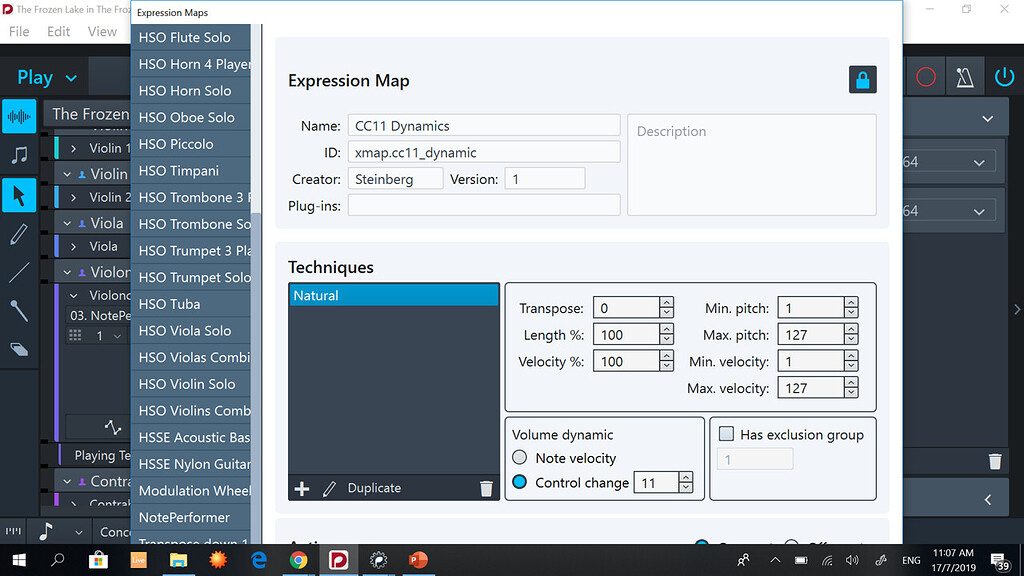
Task: Click the trash icon to delete the Natural technique
Action: click(486, 488)
